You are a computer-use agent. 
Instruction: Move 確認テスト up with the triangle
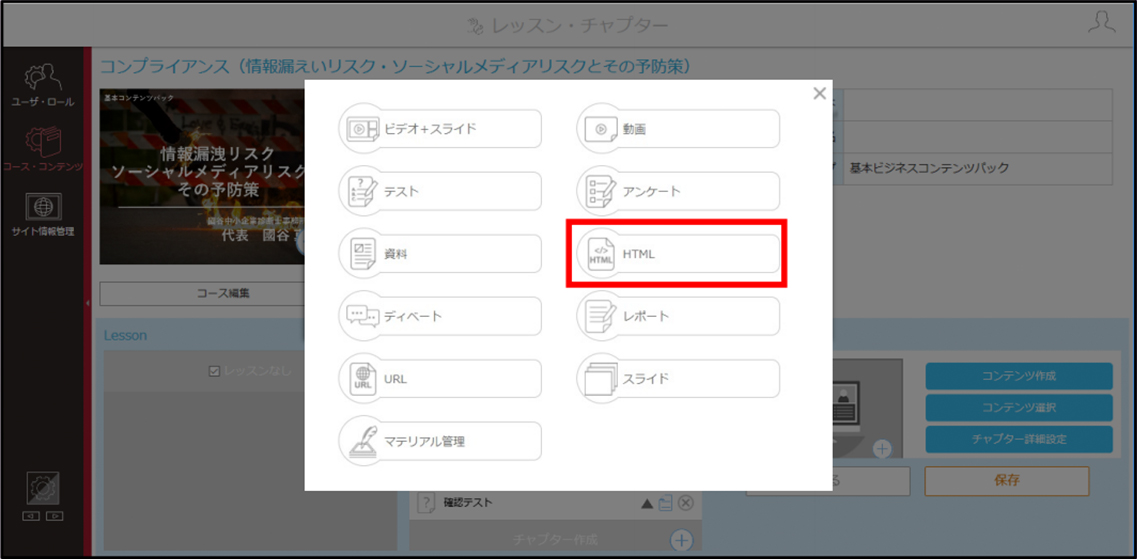(647, 503)
